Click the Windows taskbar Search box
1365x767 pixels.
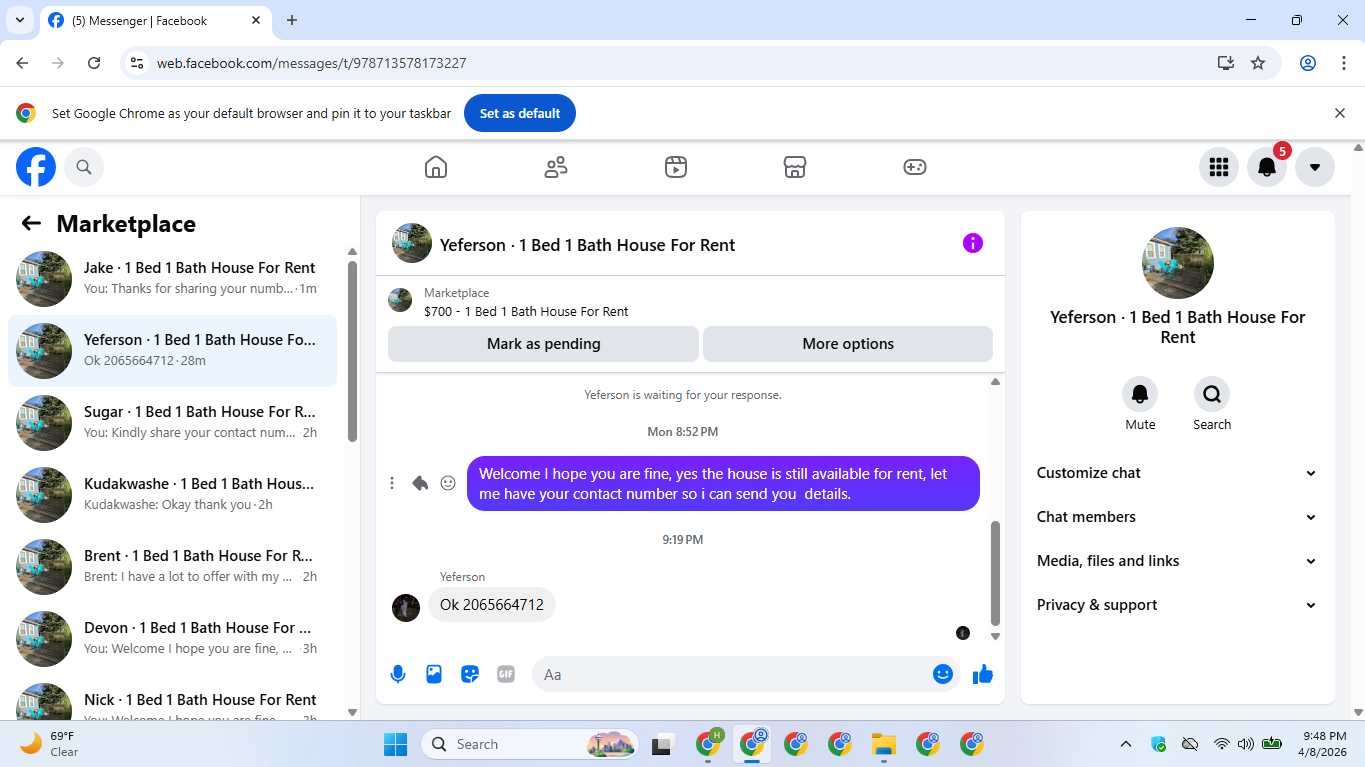530,744
